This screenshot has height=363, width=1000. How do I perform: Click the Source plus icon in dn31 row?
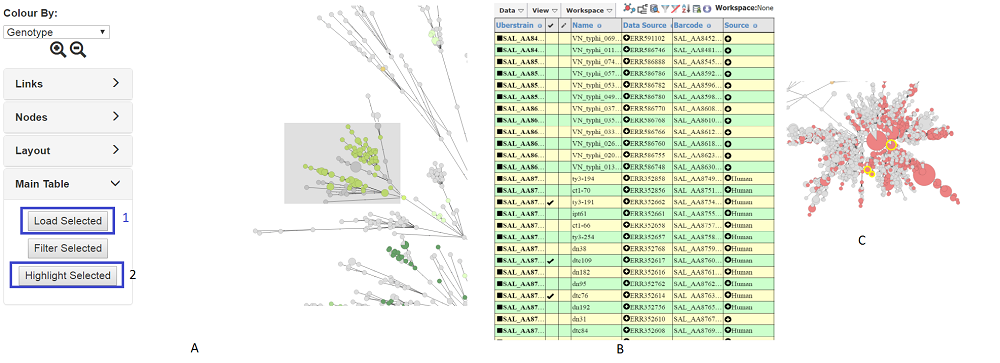coord(728,319)
